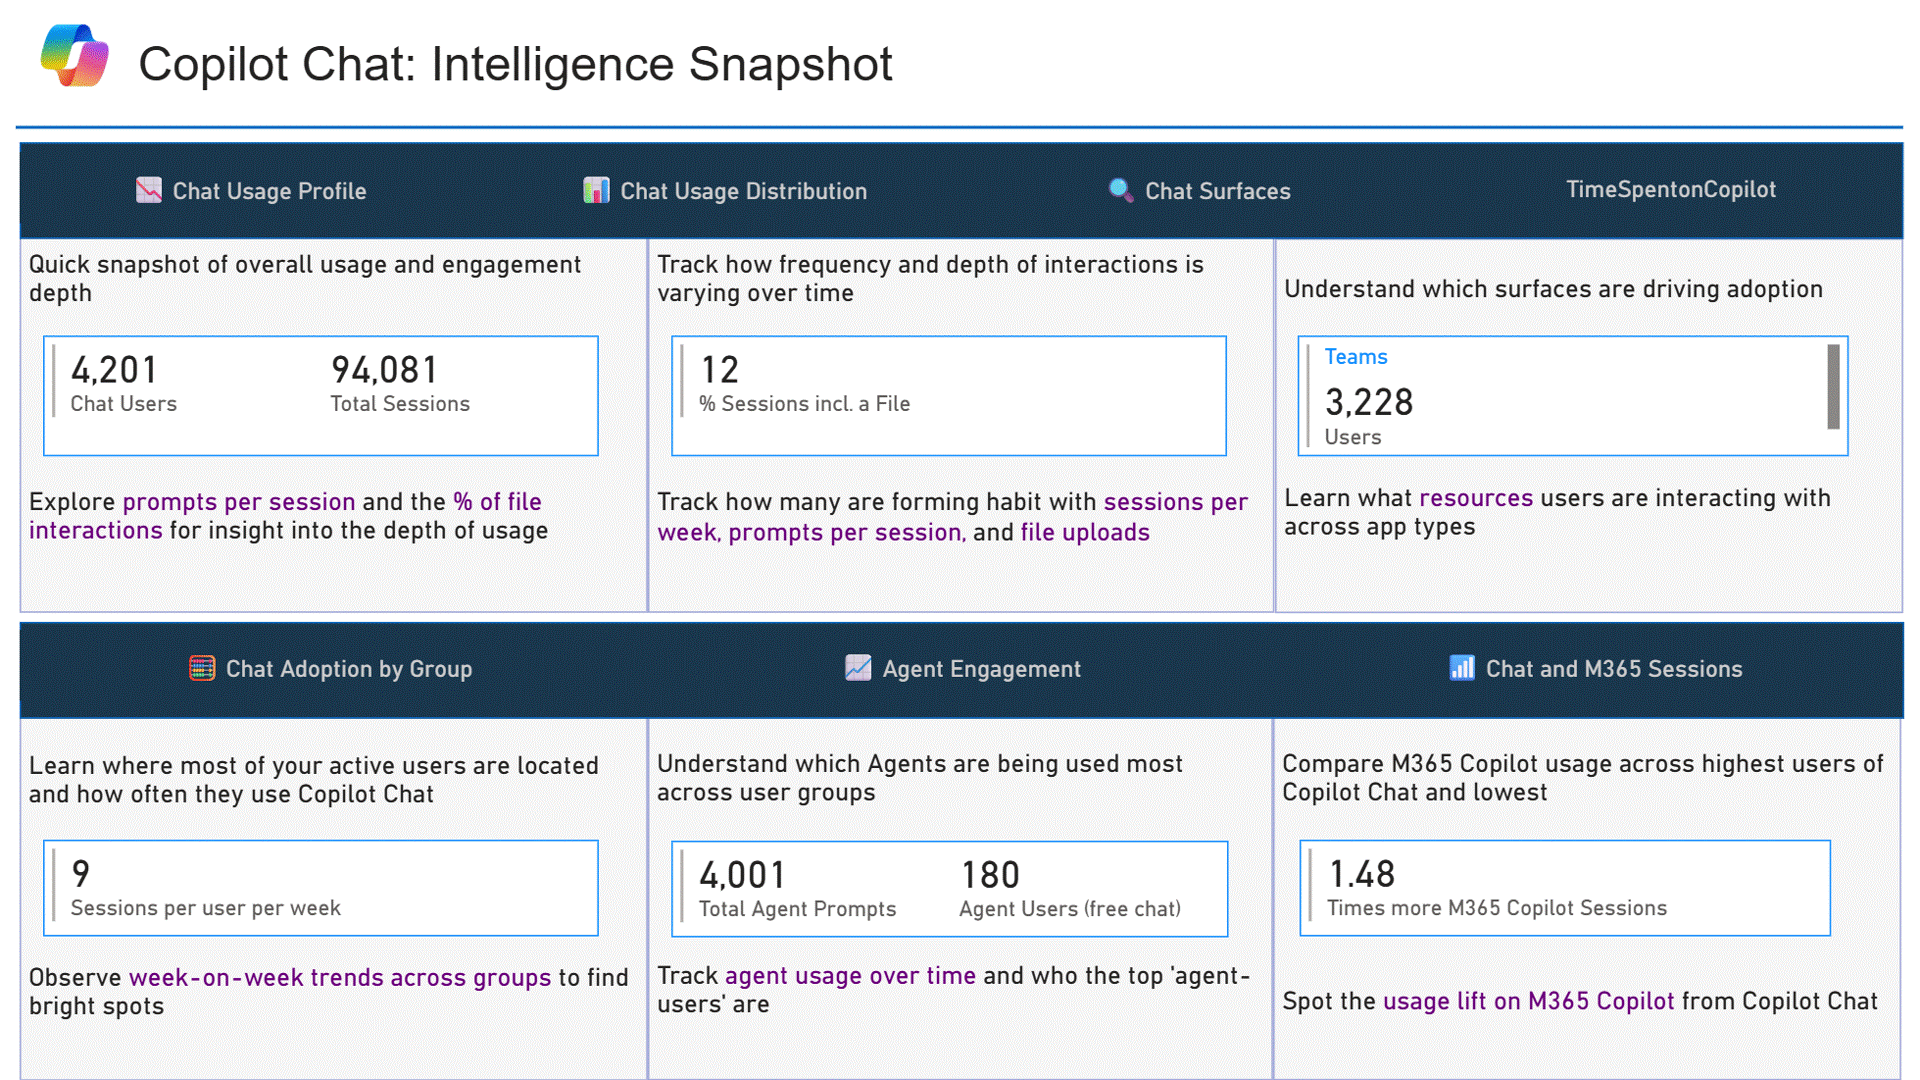Click the Agent Engagement line chart icon
1920x1080 pixels.
click(x=858, y=668)
